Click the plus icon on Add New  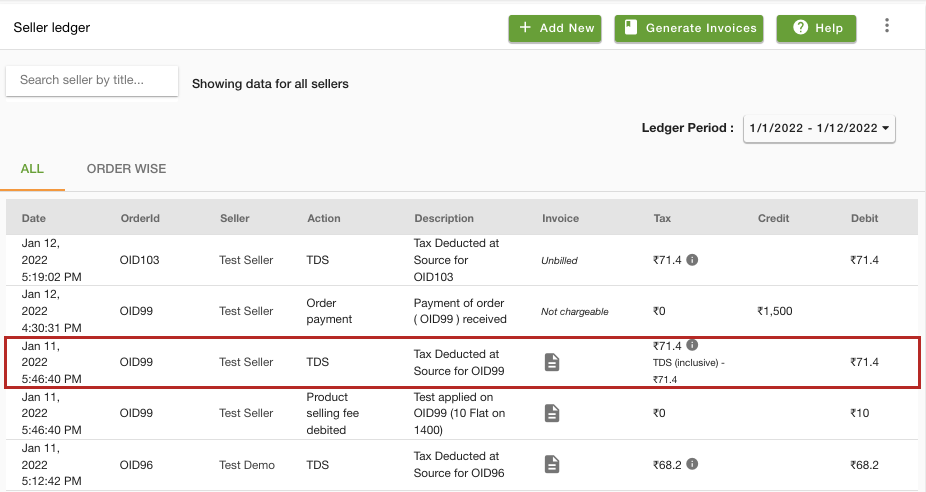click(525, 27)
